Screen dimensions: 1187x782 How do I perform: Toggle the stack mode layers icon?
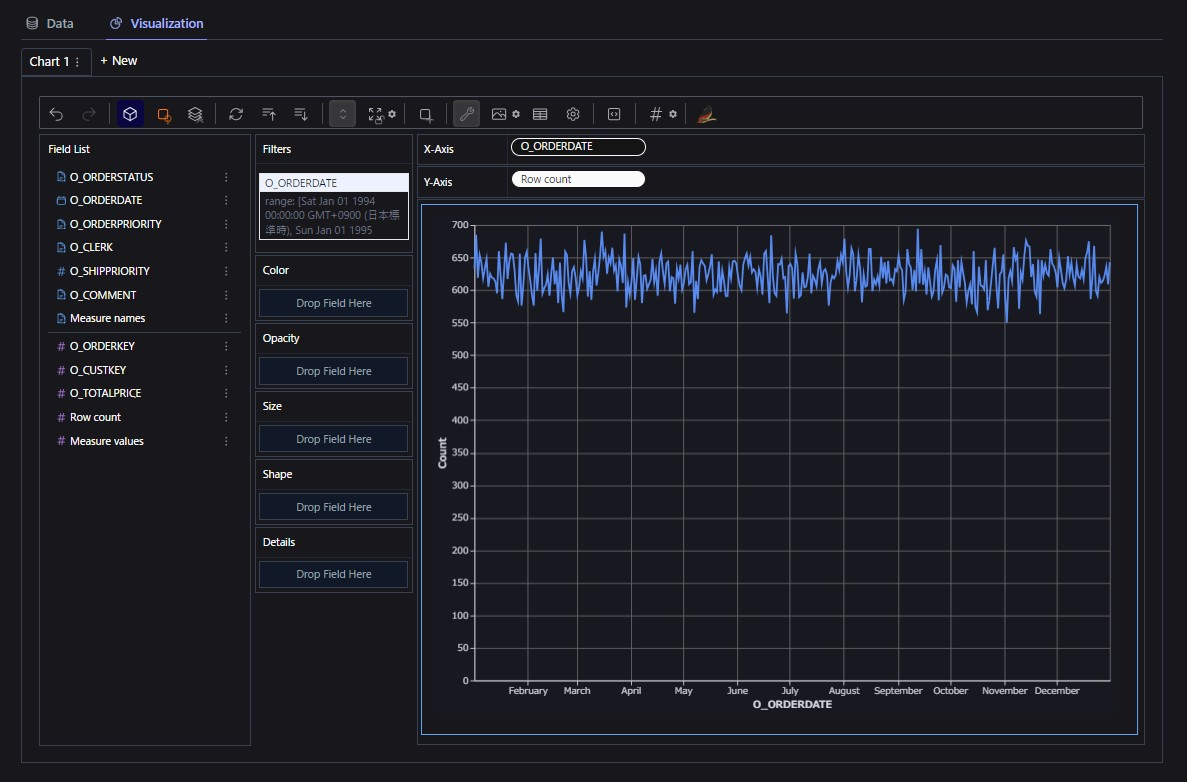pos(196,114)
